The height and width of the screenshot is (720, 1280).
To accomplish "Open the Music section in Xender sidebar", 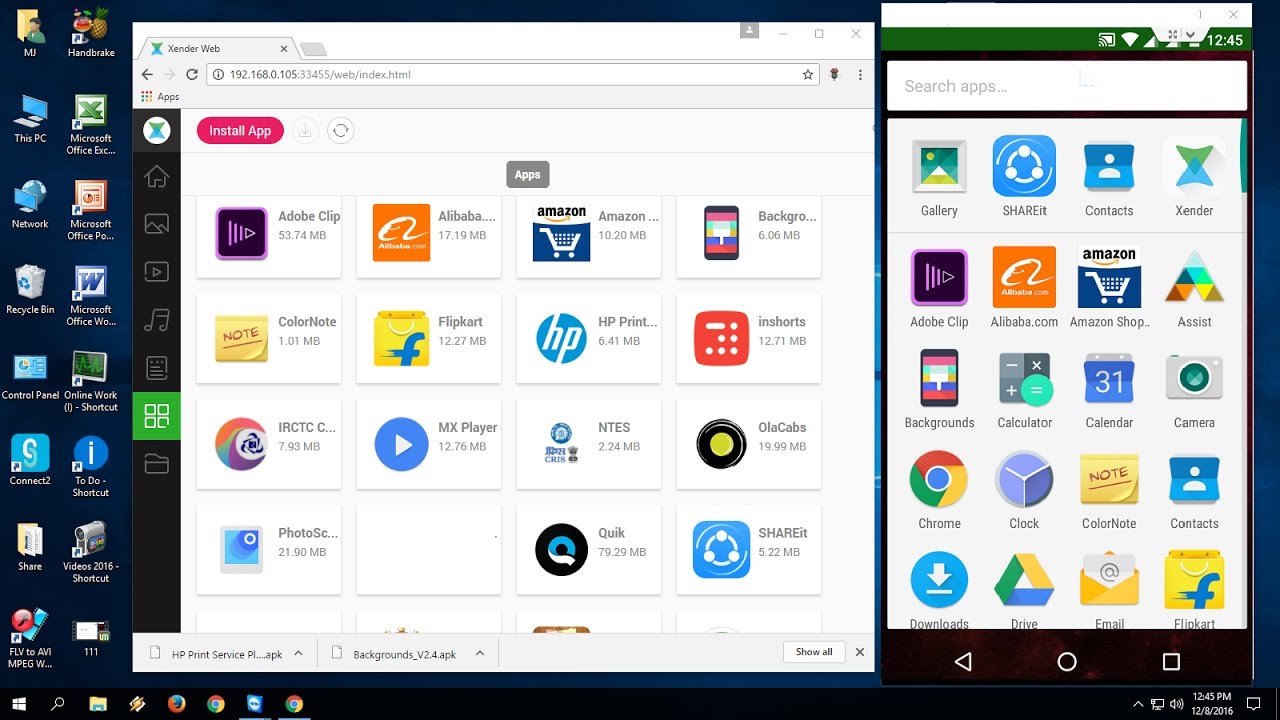I will click(156, 320).
